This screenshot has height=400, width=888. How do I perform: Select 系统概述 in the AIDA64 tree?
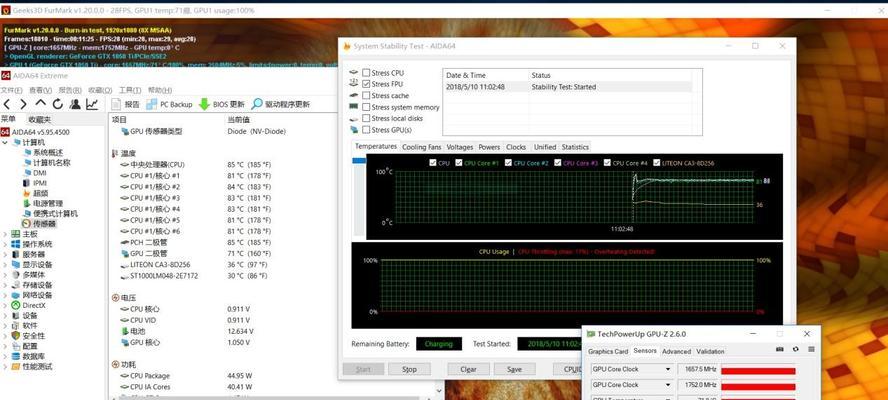coord(44,152)
